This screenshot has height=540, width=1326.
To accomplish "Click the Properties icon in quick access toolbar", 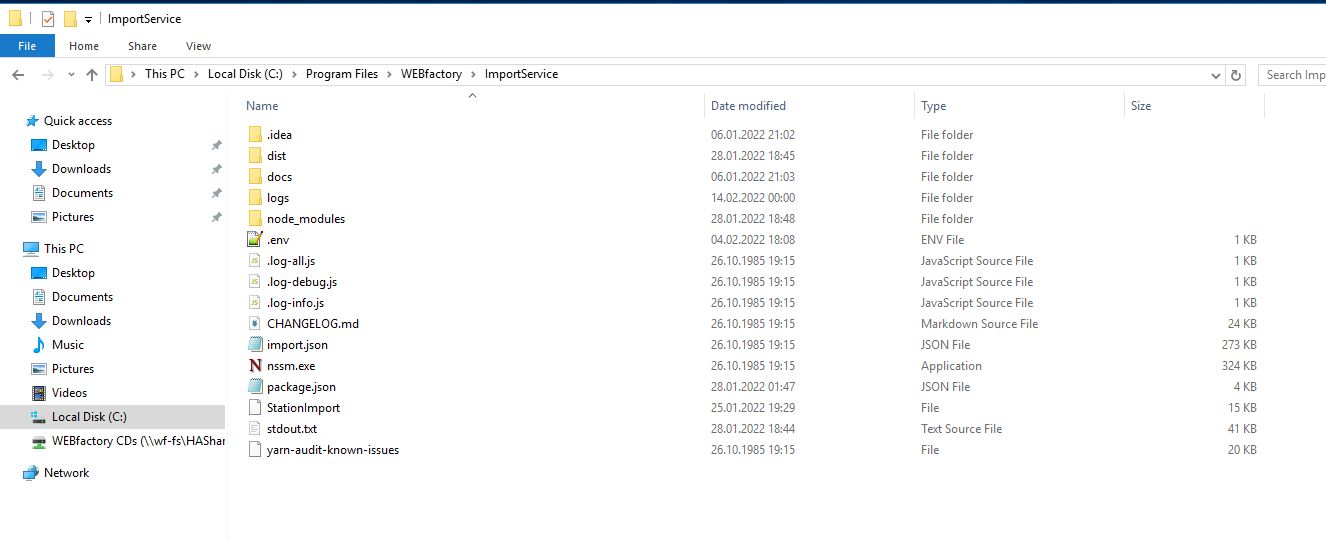I will coord(47,18).
